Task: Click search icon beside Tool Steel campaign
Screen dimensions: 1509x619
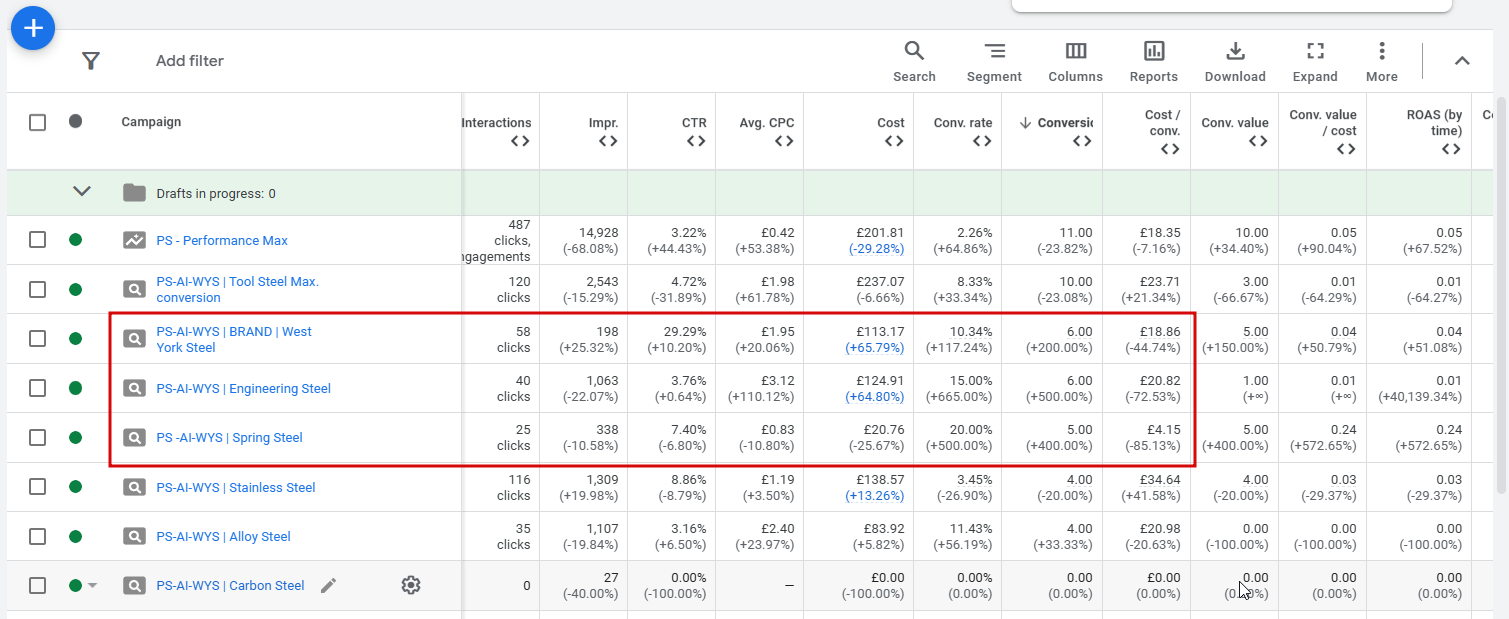Action: 134,289
